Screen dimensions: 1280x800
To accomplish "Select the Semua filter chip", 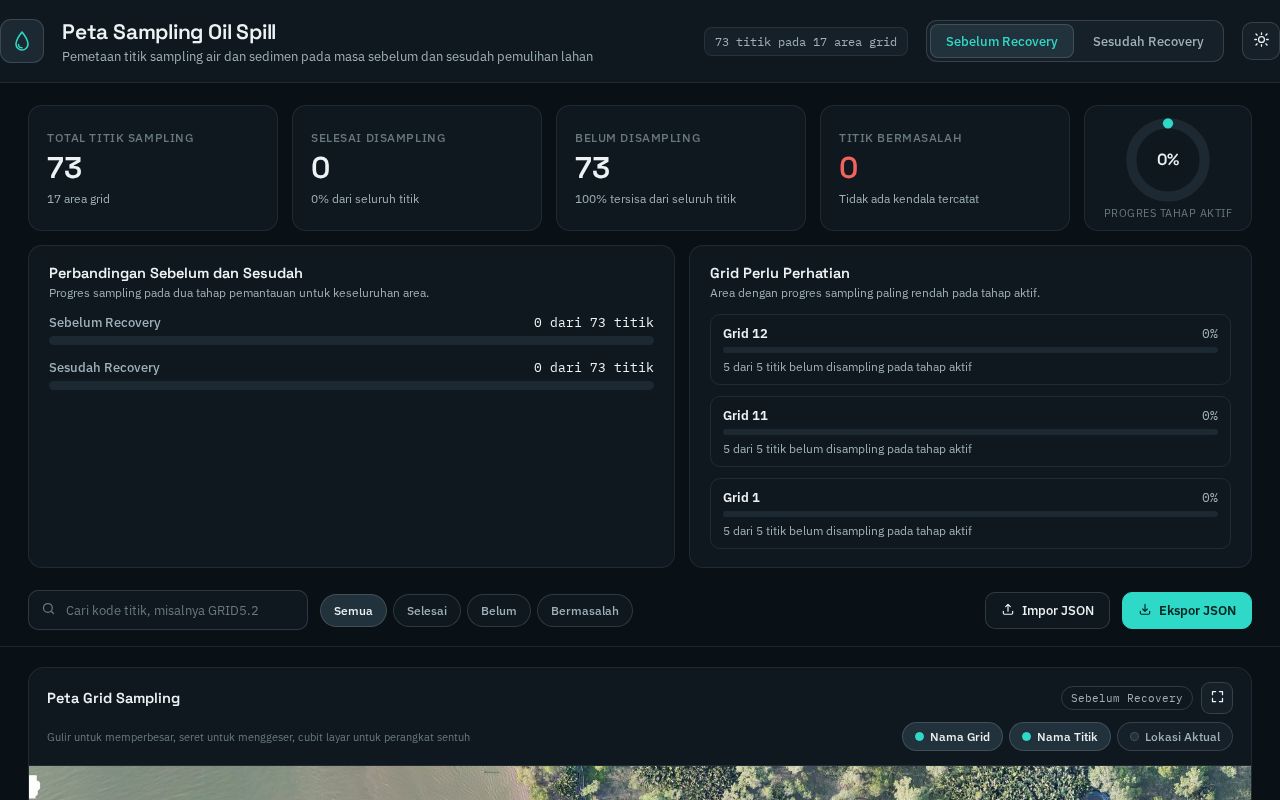I will pyautogui.click(x=353, y=611).
